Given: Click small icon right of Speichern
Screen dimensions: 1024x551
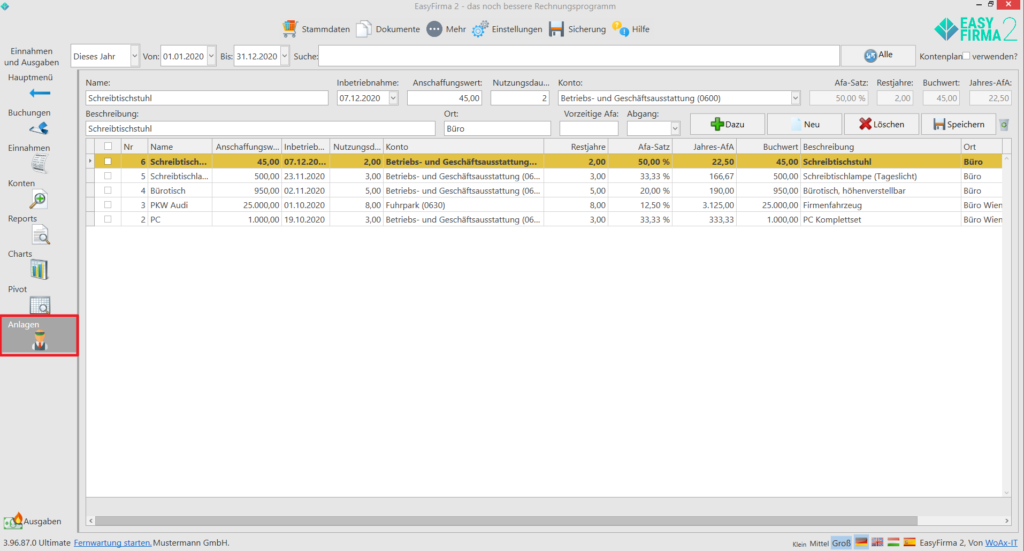Looking at the screenshot, I should (1004, 125).
